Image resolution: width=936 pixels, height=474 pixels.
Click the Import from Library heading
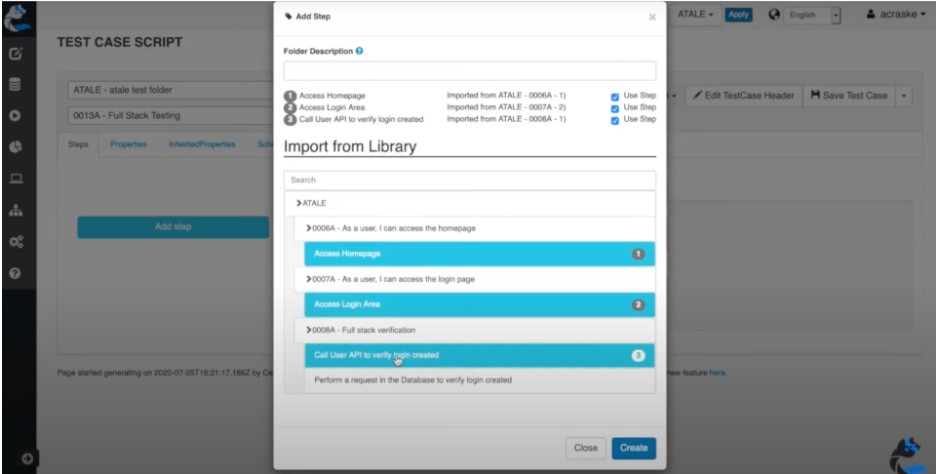pos(350,147)
